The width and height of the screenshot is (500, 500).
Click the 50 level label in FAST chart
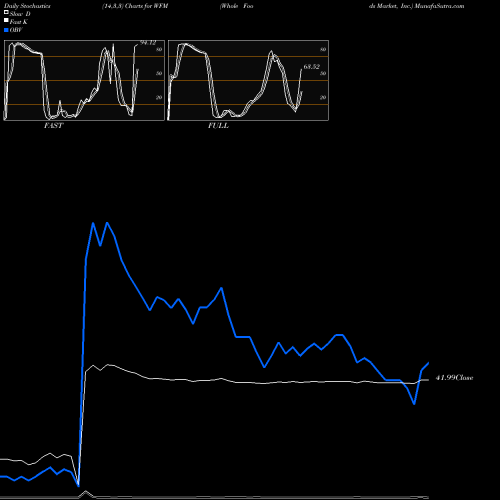(159, 73)
